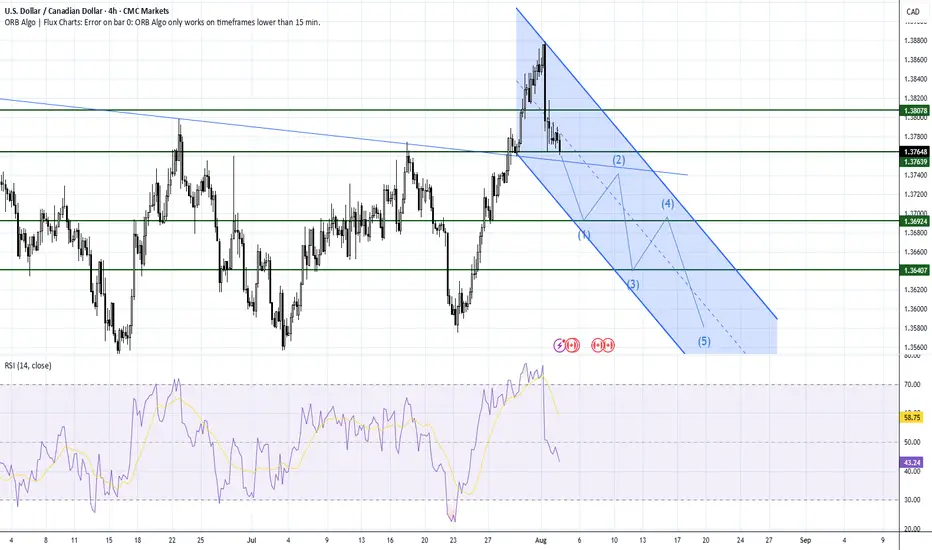Viewport: 932px width, 550px height.
Task: Open the CAD currency selector on the price axis
Action: [x=912, y=11]
